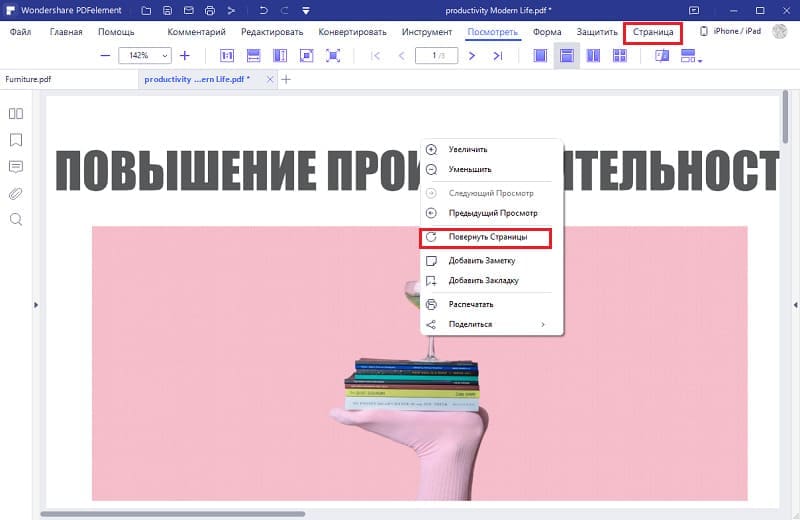This screenshot has width=800, height=520.
Task: Zoom in with the plus button
Action: [x=185, y=55]
